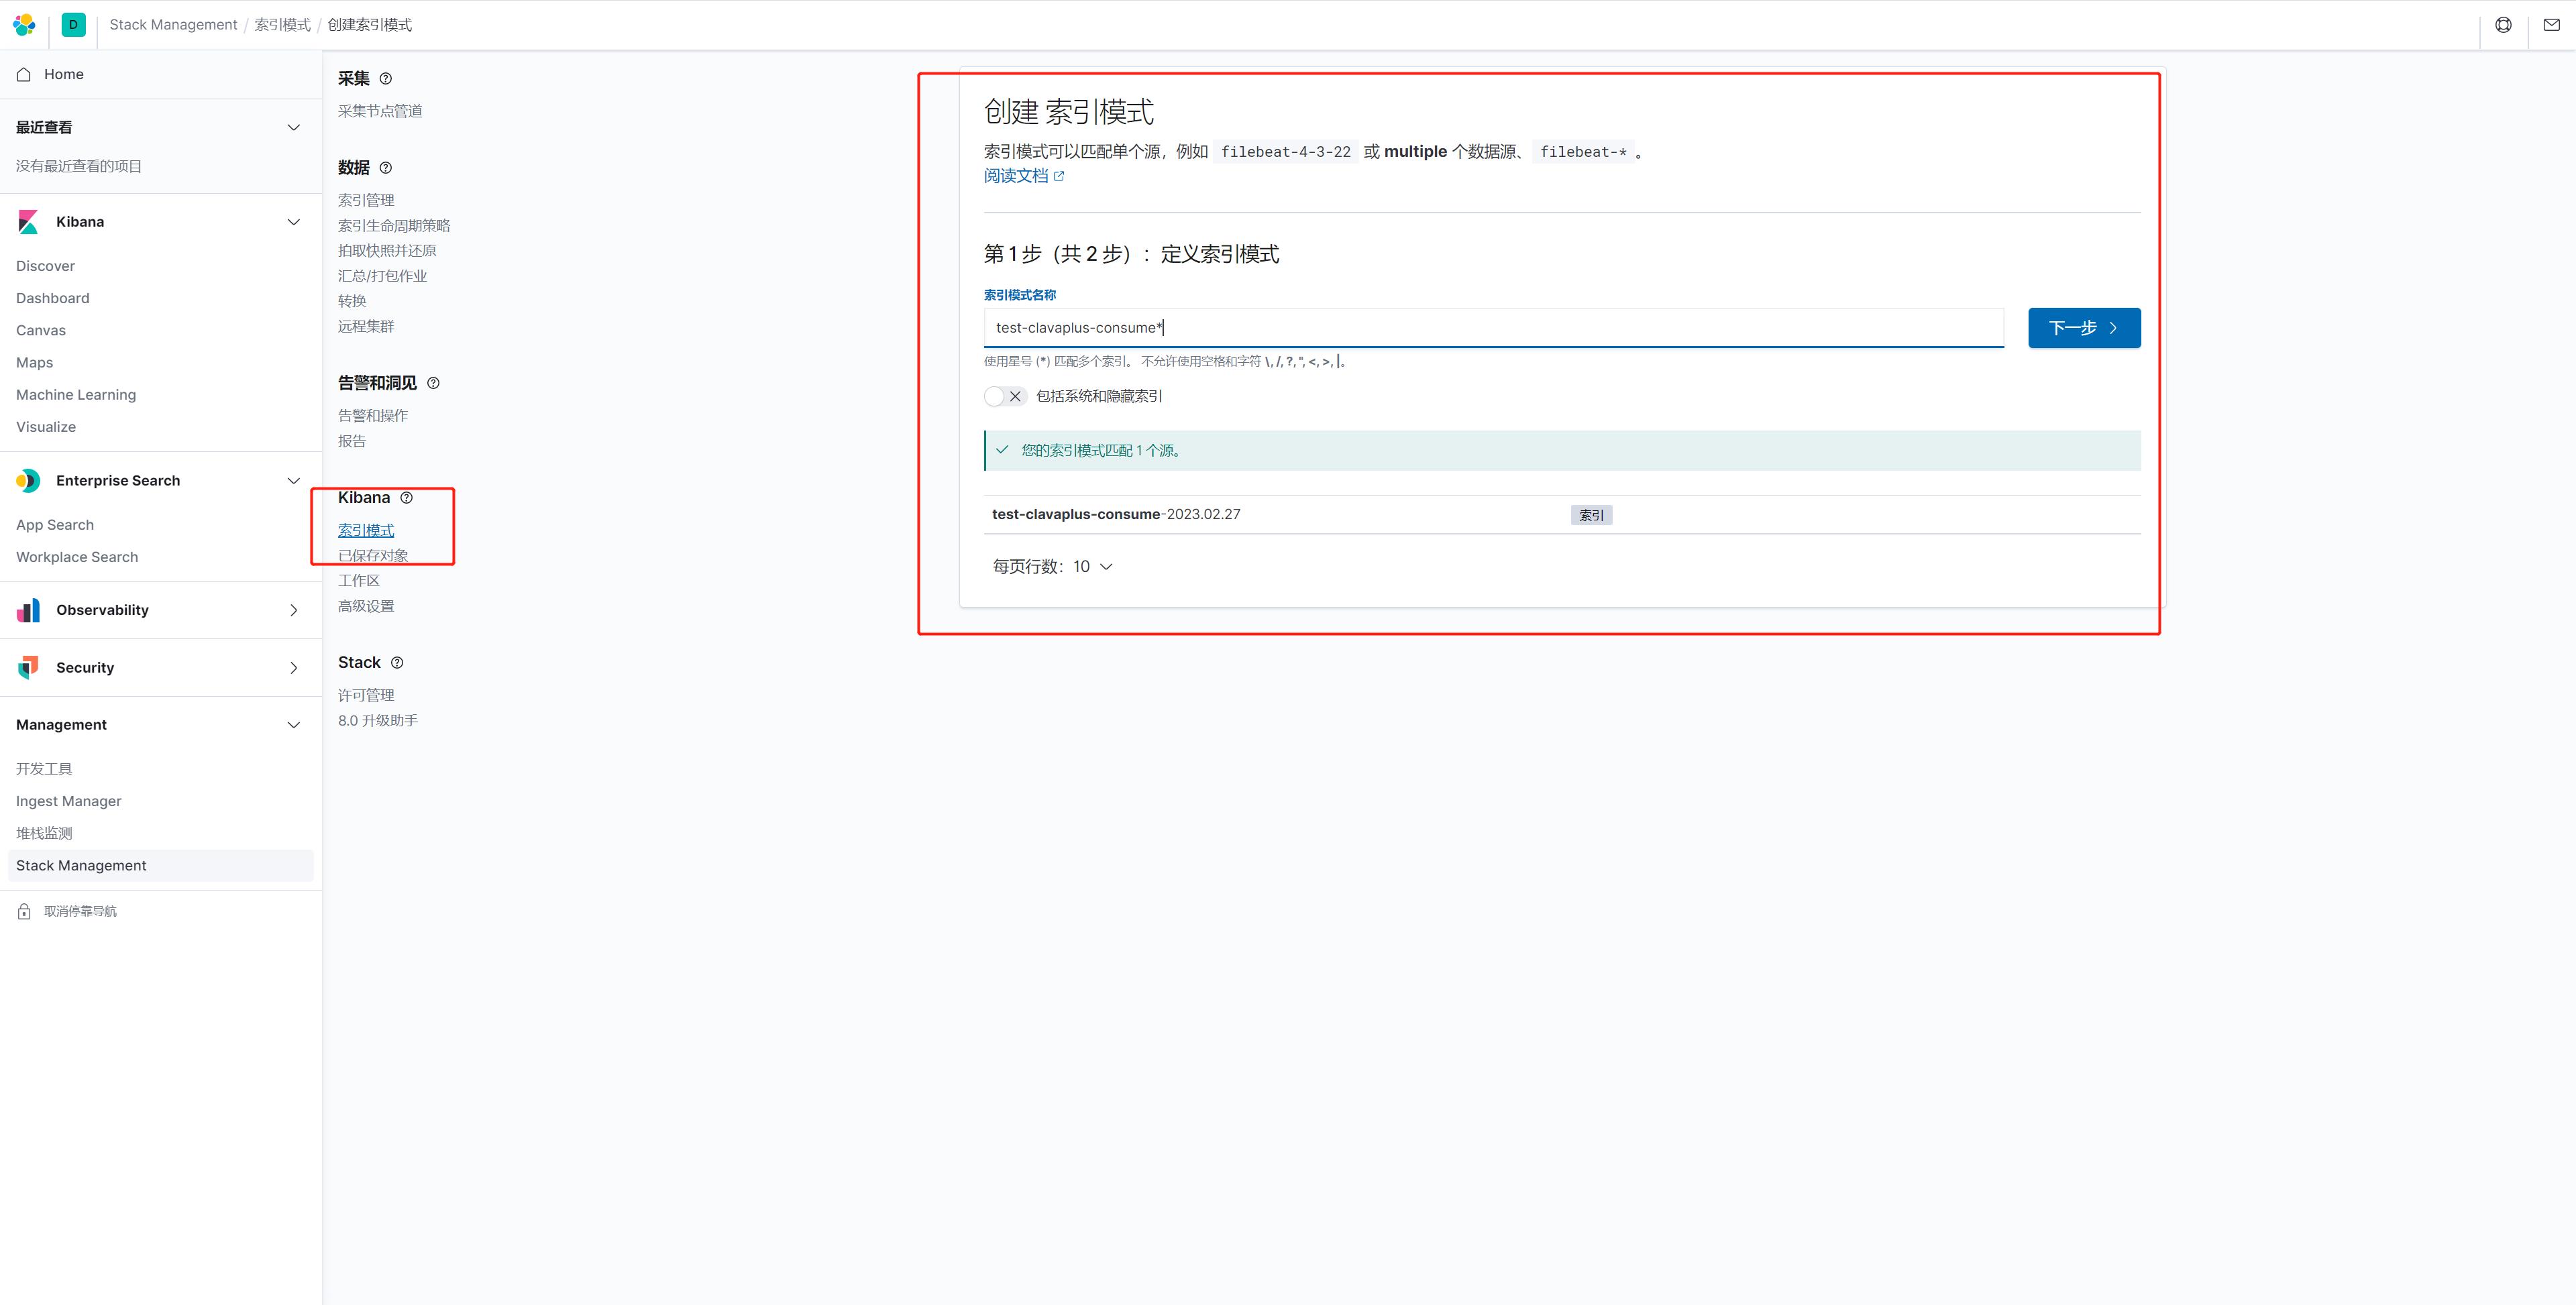
Task: Open 索引生命周期策略
Action: coord(394,226)
